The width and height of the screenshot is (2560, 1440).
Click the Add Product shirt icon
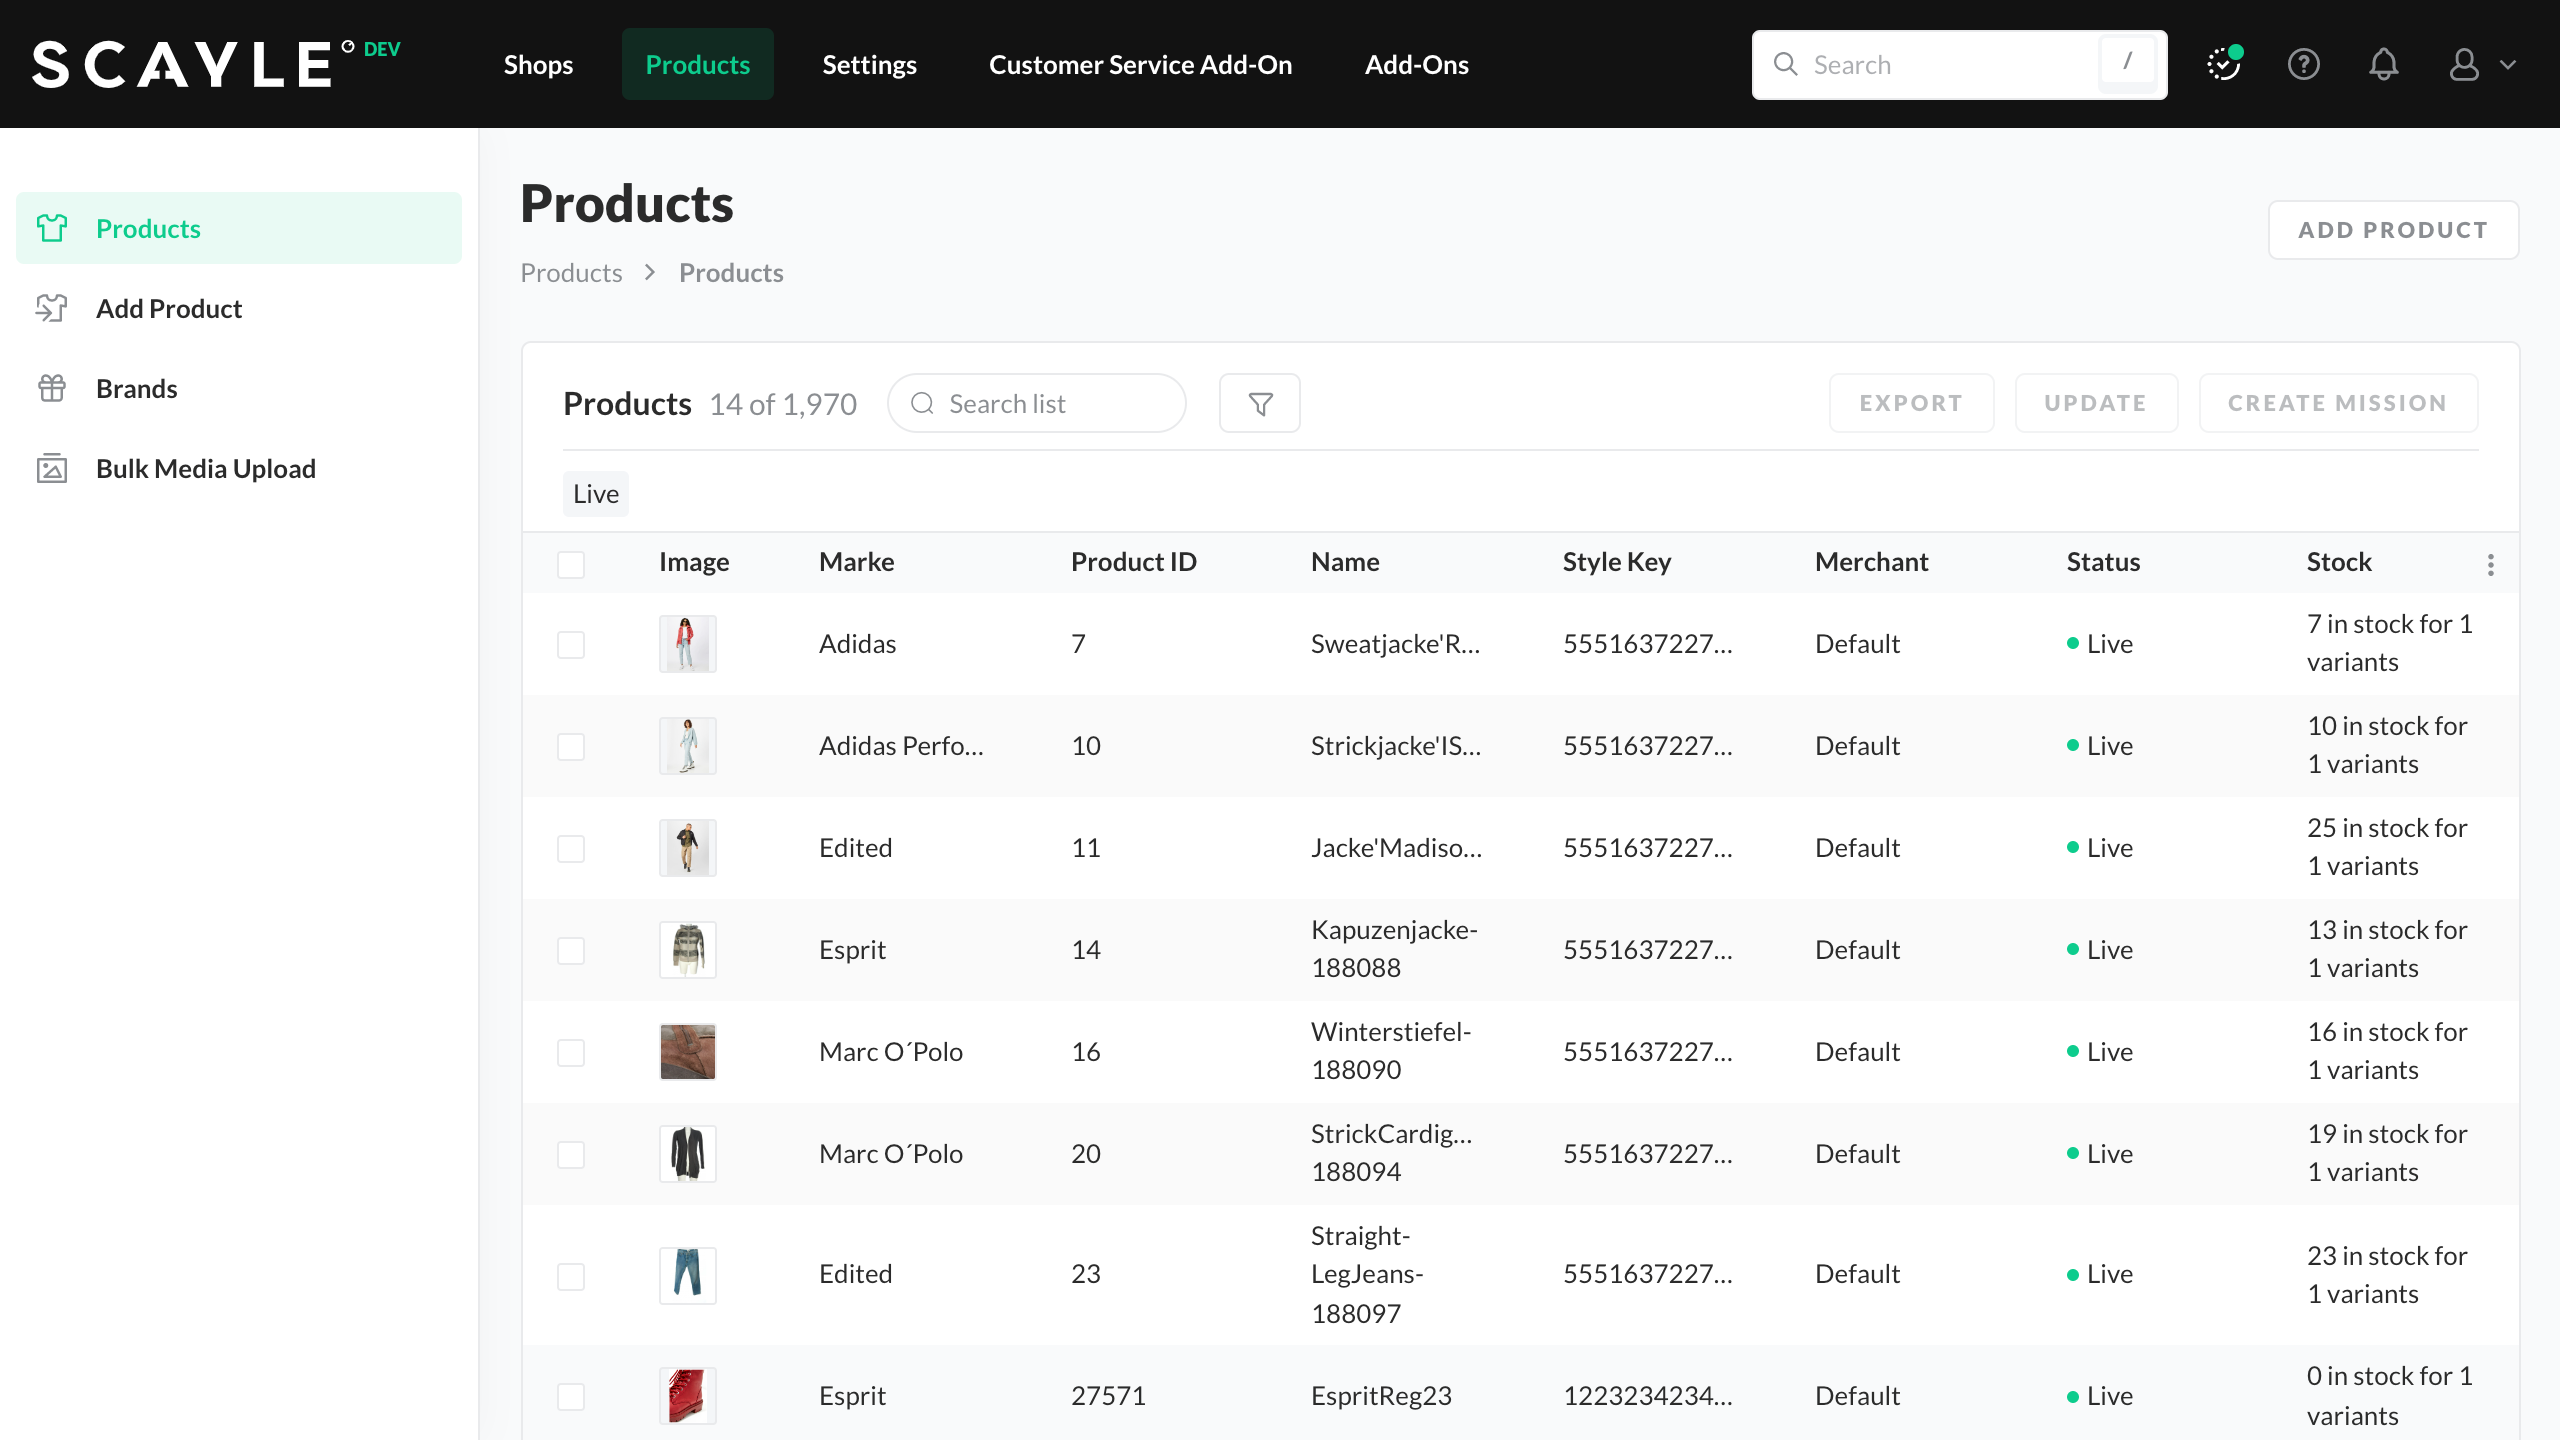[52, 308]
